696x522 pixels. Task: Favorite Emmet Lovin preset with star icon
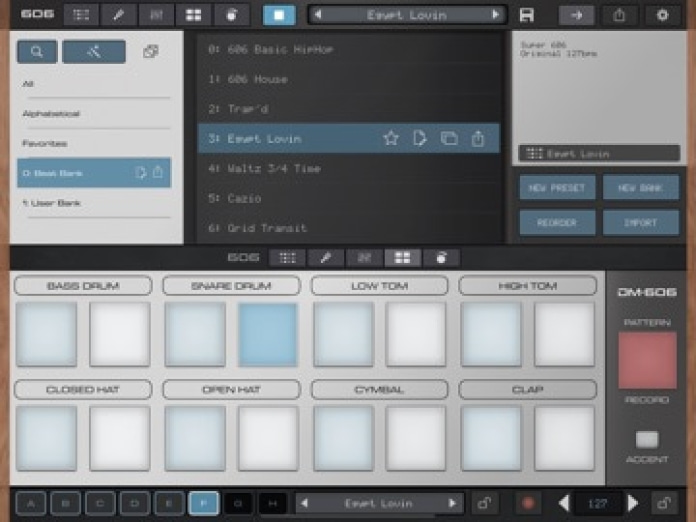391,138
